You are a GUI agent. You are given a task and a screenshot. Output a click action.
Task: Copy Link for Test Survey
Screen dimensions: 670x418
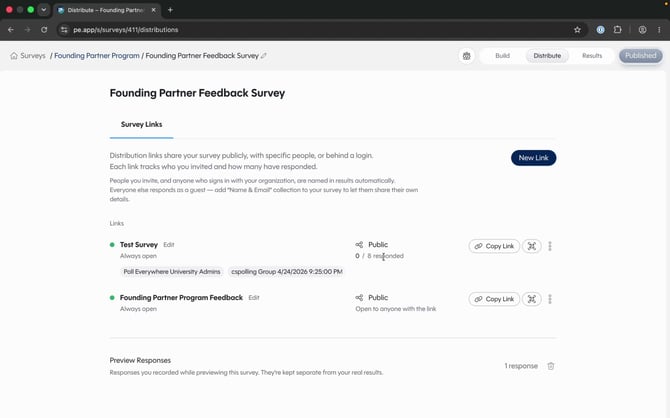coord(494,246)
